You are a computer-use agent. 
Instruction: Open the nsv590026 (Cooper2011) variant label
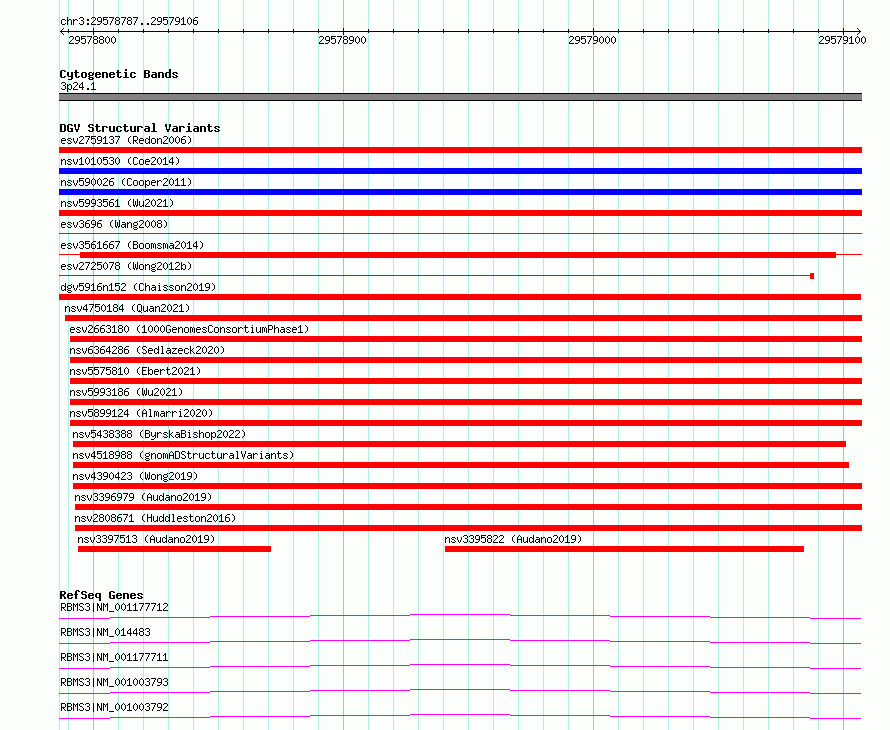[x=126, y=182]
